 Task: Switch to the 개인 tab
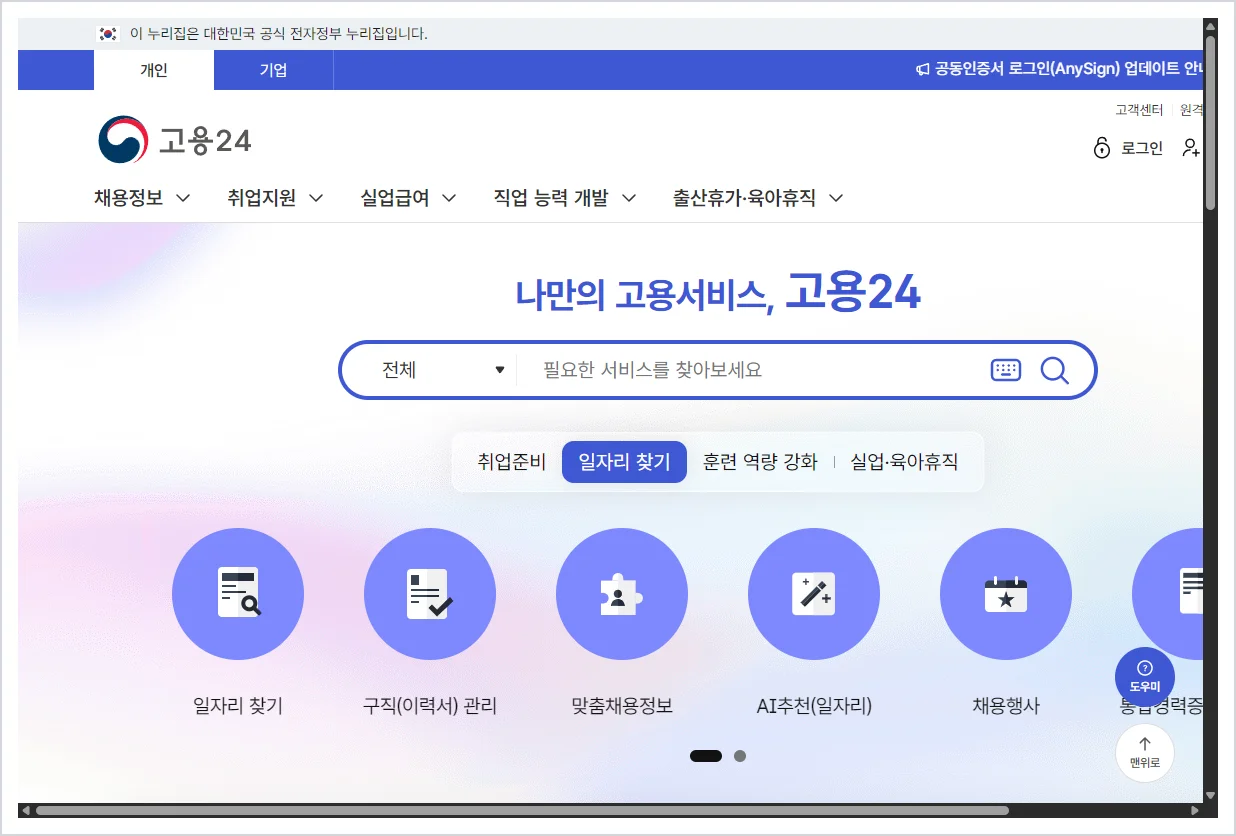[x=154, y=70]
